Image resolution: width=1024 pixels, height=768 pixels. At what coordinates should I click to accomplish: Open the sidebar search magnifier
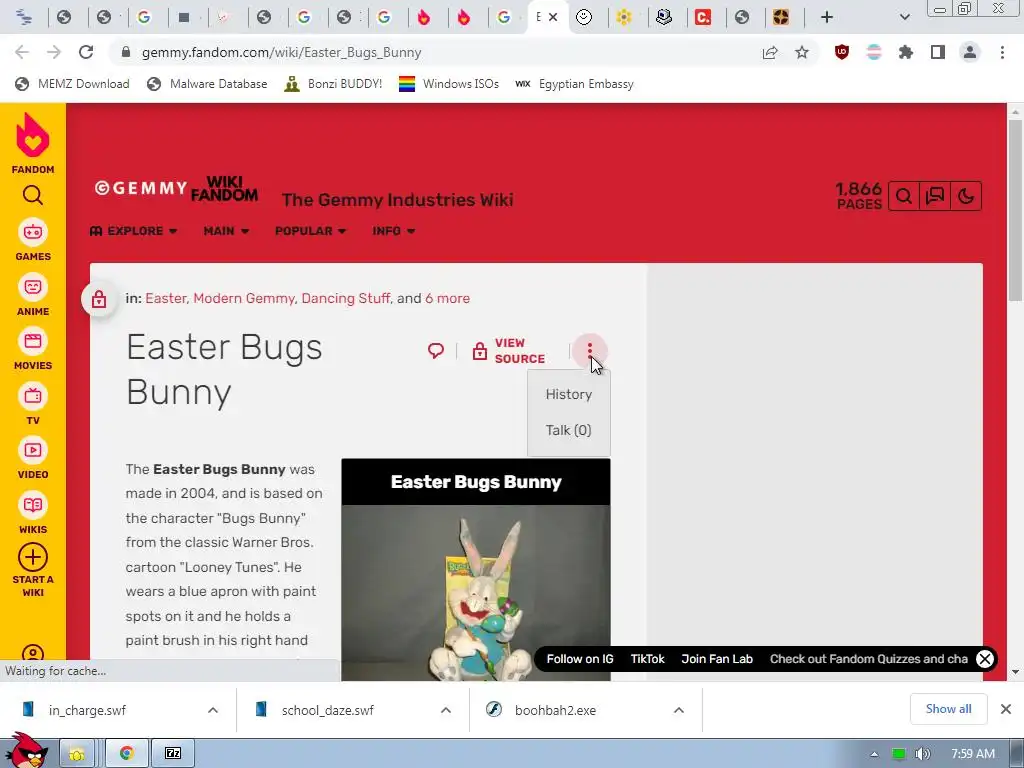pyautogui.click(x=33, y=195)
